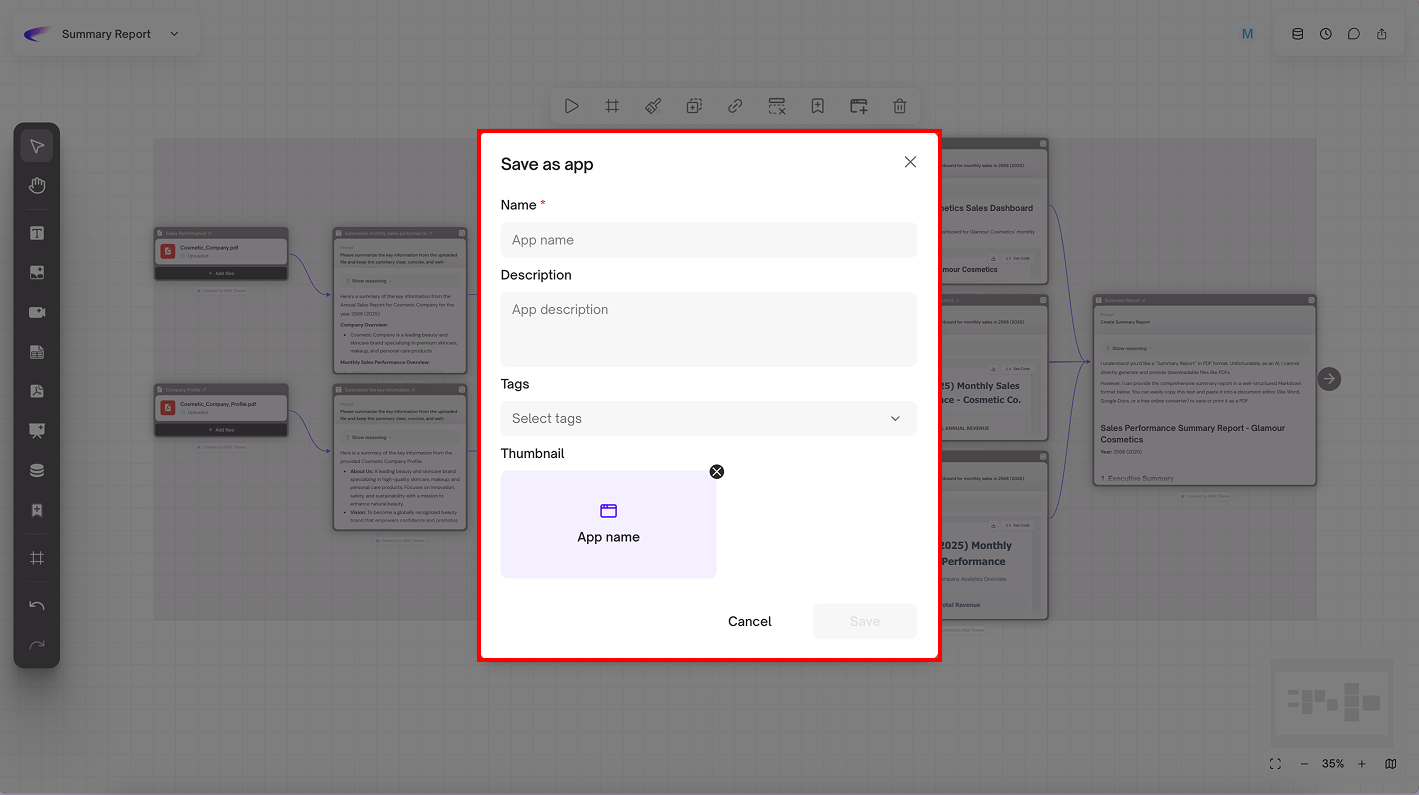Viewport: 1419px width, 795px height.
Task: Open the Select tags dropdown
Action: pos(708,418)
